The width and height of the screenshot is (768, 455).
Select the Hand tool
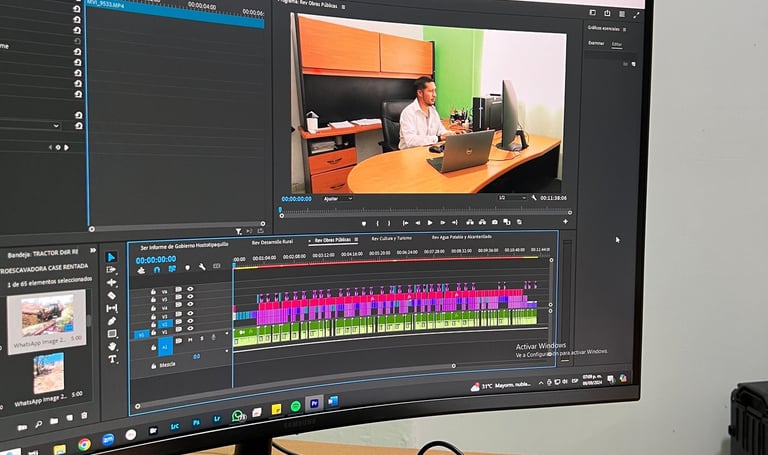(x=112, y=346)
